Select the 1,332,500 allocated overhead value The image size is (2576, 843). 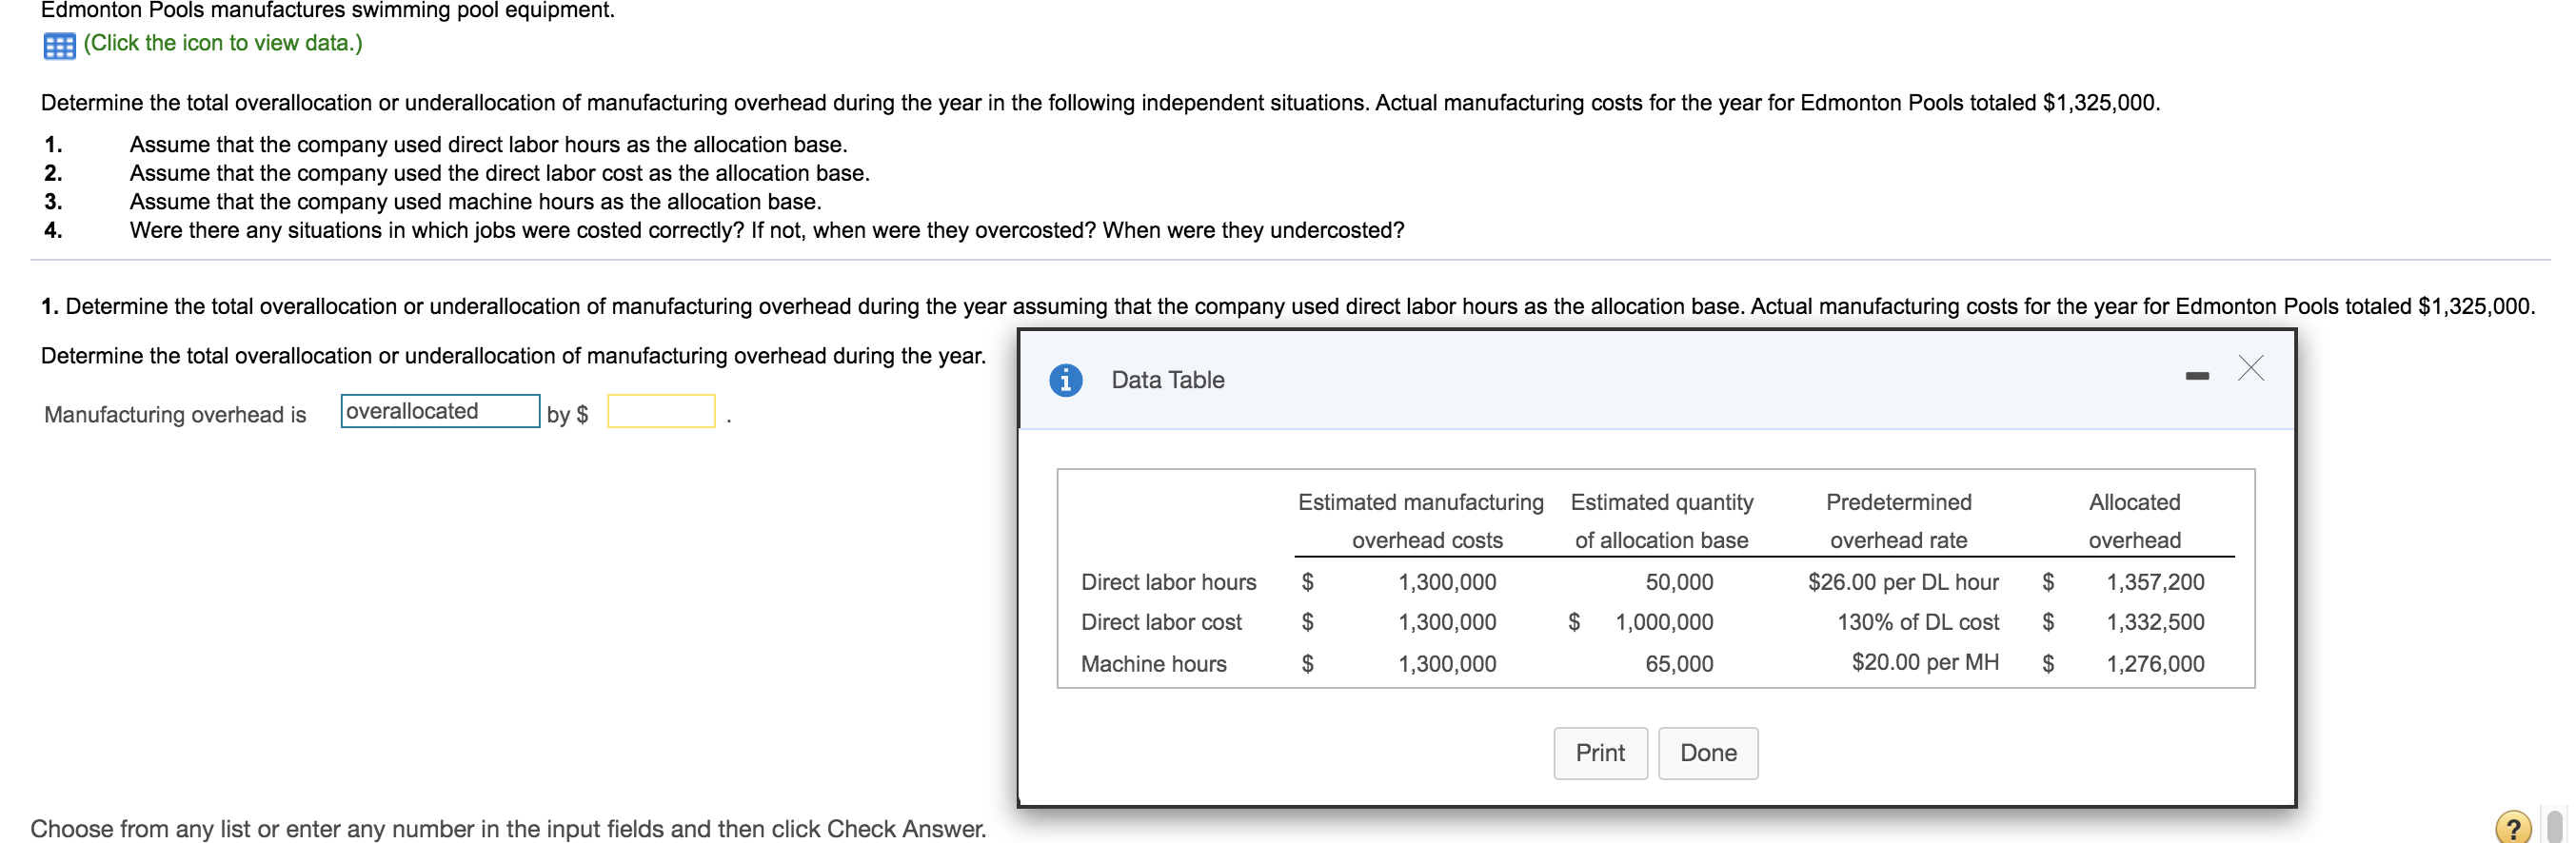click(2154, 622)
